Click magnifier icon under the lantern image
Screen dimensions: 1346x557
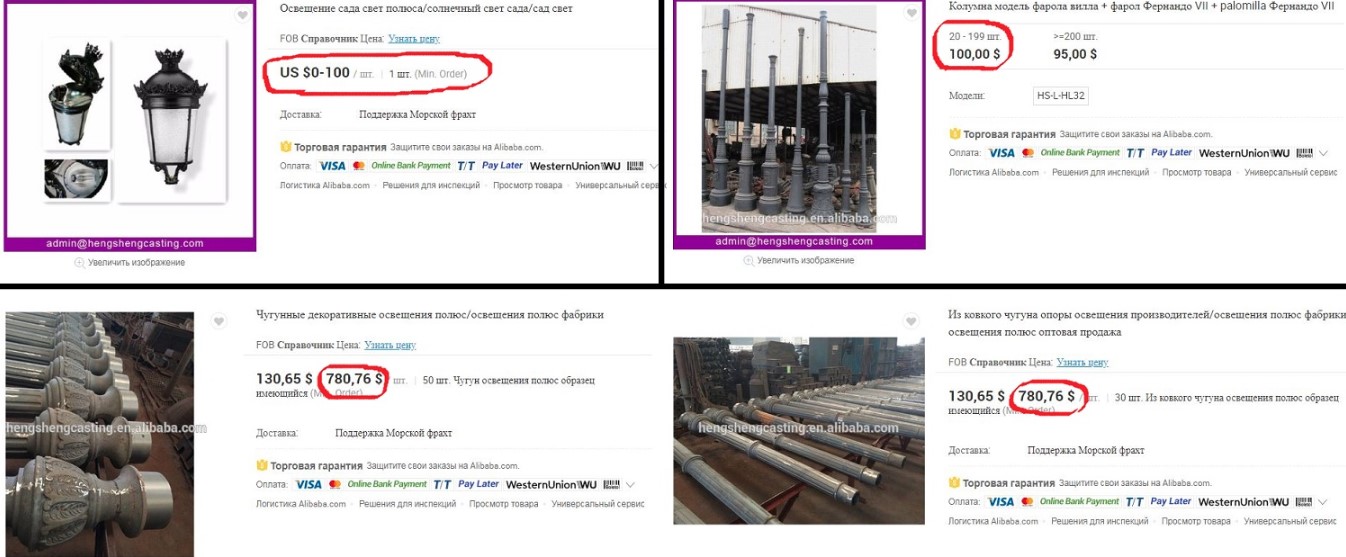[79, 262]
